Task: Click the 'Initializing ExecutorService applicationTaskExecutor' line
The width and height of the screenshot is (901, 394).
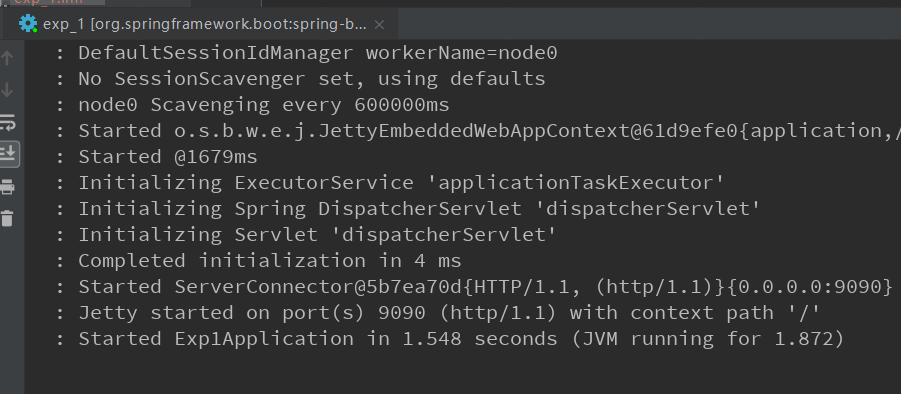Action: [x=390, y=183]
